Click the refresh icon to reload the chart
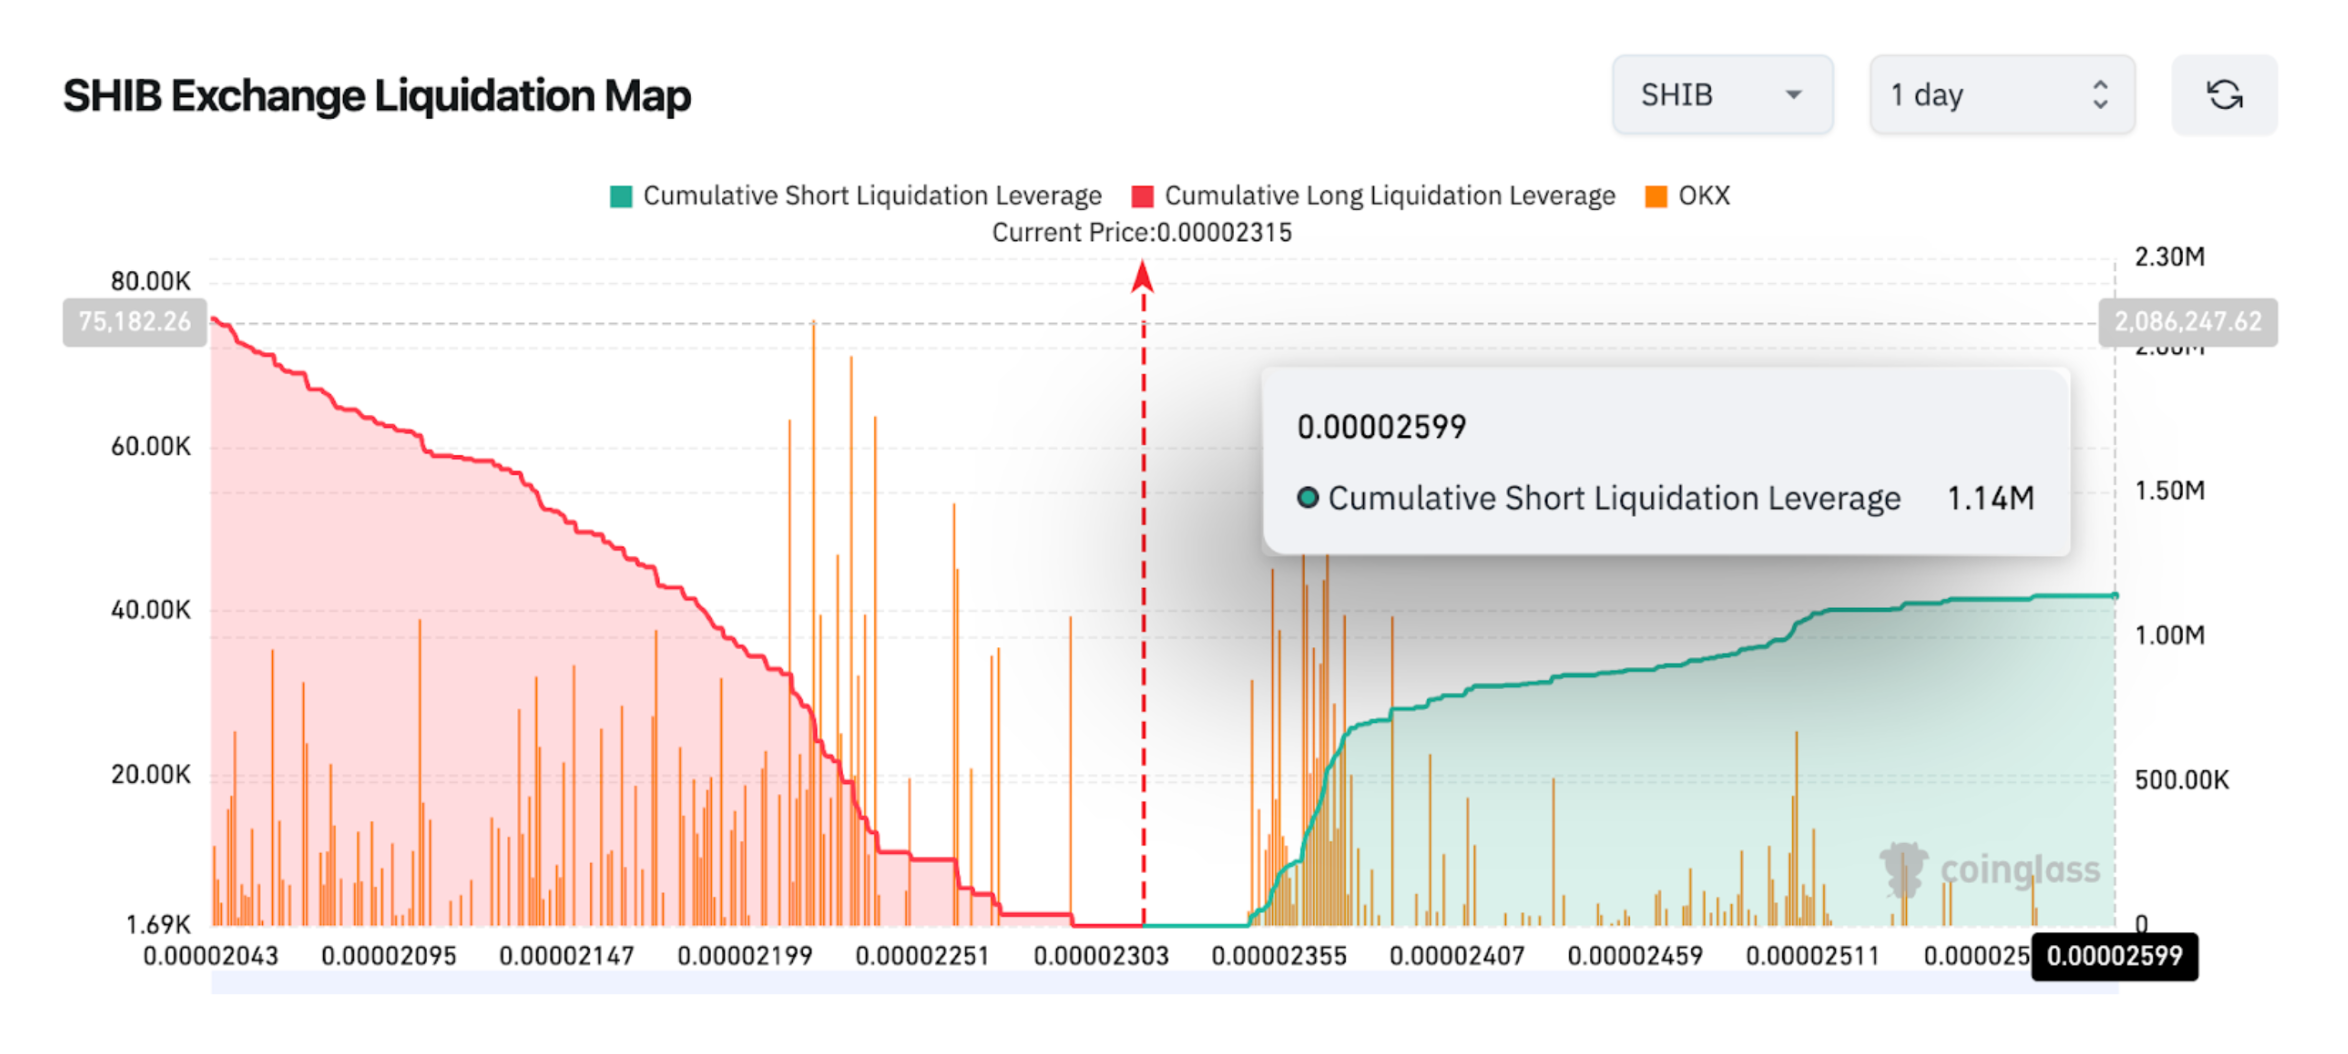Image resolution: width=2348 pixels, height=1054 pixels. pyautogui.click(x=2224, y=95)
